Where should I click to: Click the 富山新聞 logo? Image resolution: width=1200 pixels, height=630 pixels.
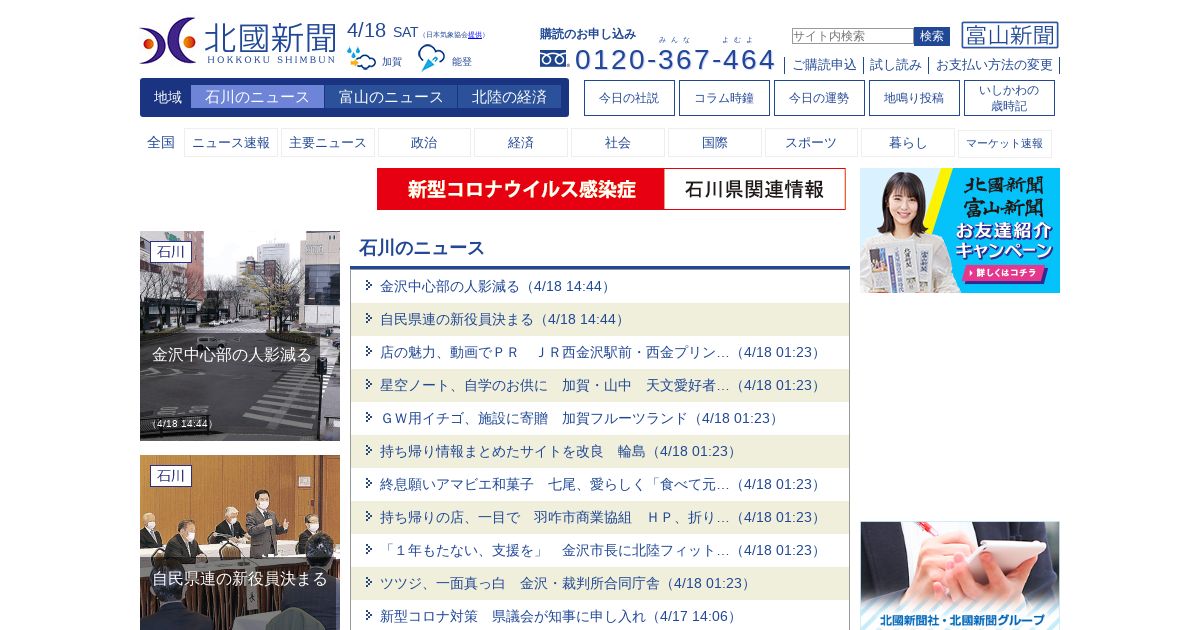pos(1010,35)
